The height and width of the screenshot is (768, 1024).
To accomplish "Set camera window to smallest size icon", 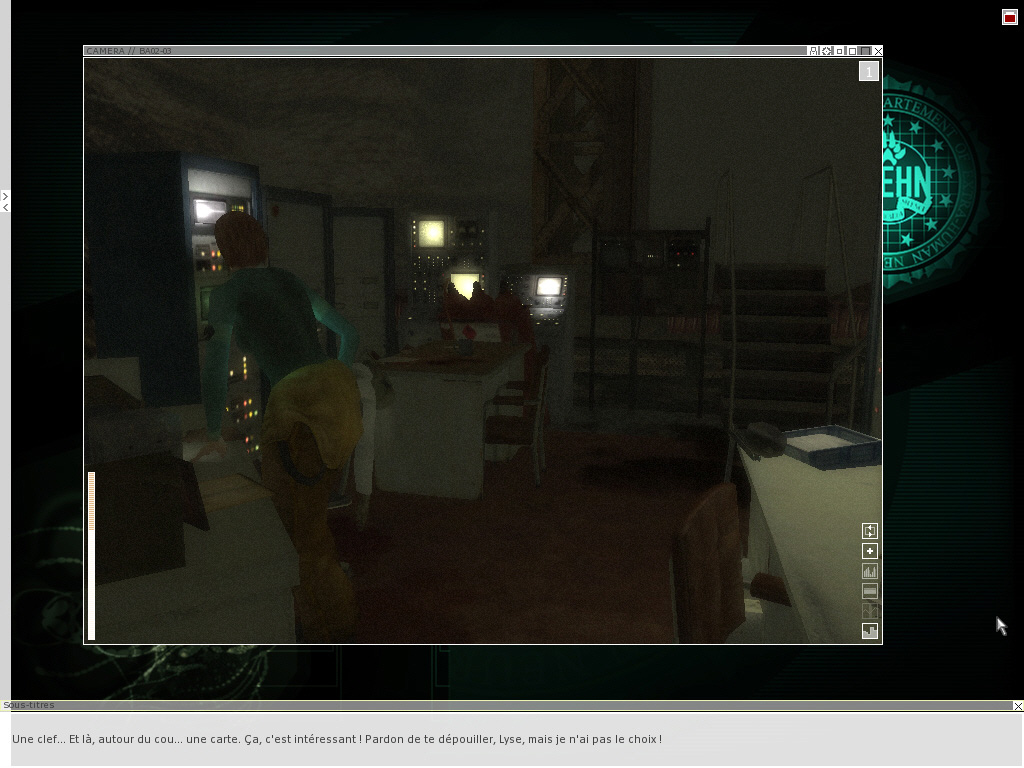I will tap(840, 51).
